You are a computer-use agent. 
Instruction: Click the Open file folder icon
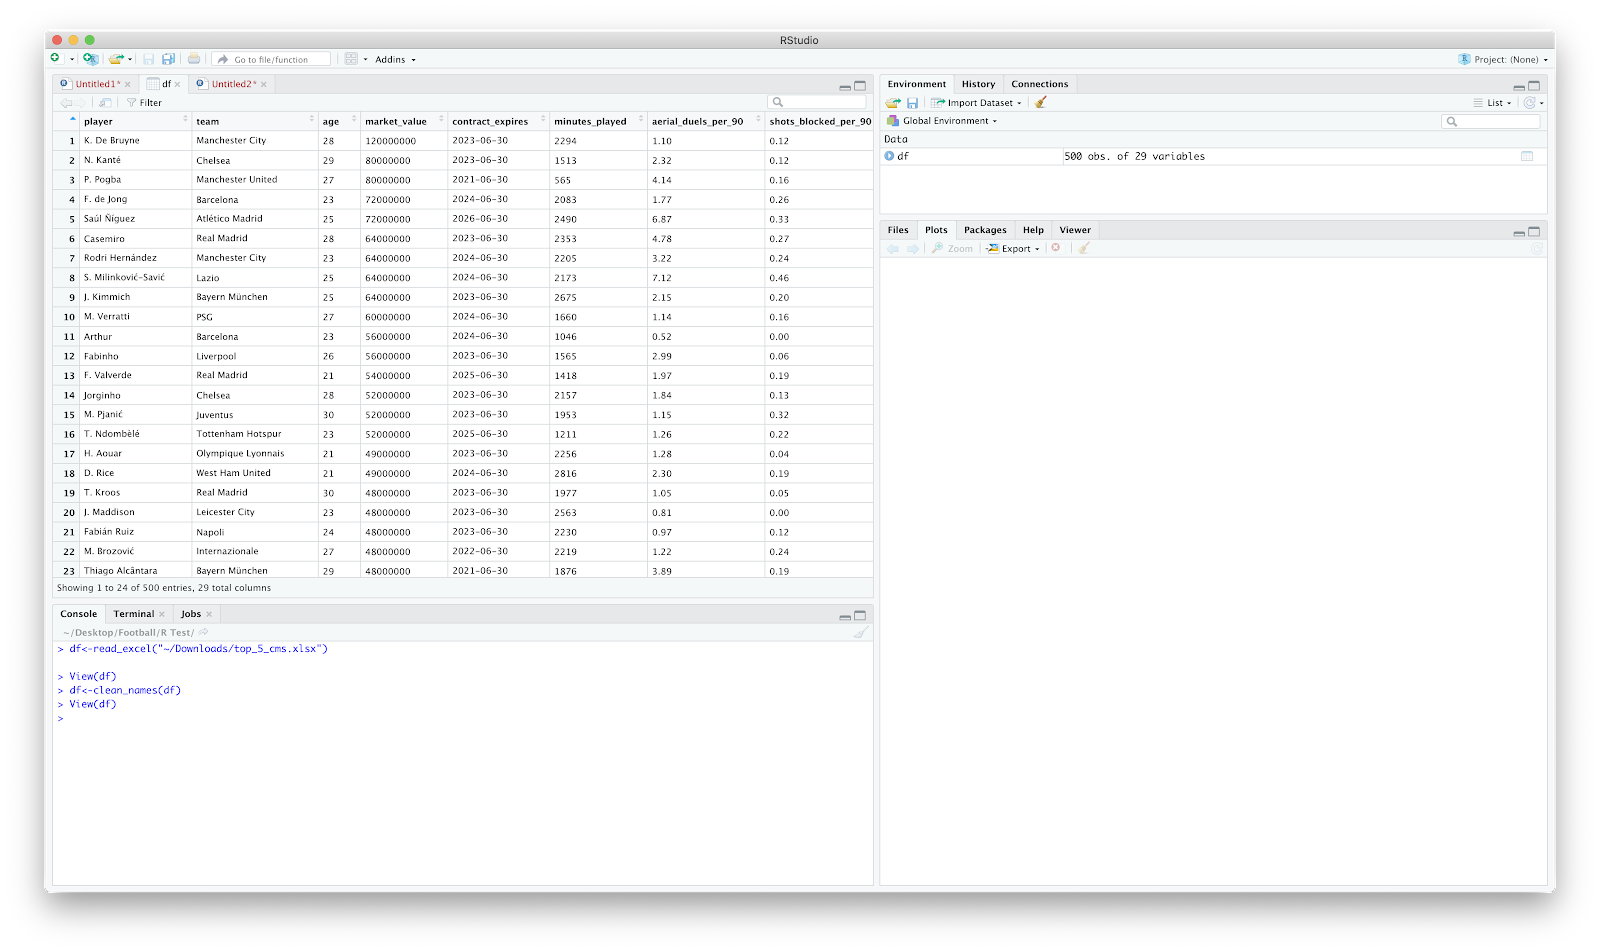117,59
